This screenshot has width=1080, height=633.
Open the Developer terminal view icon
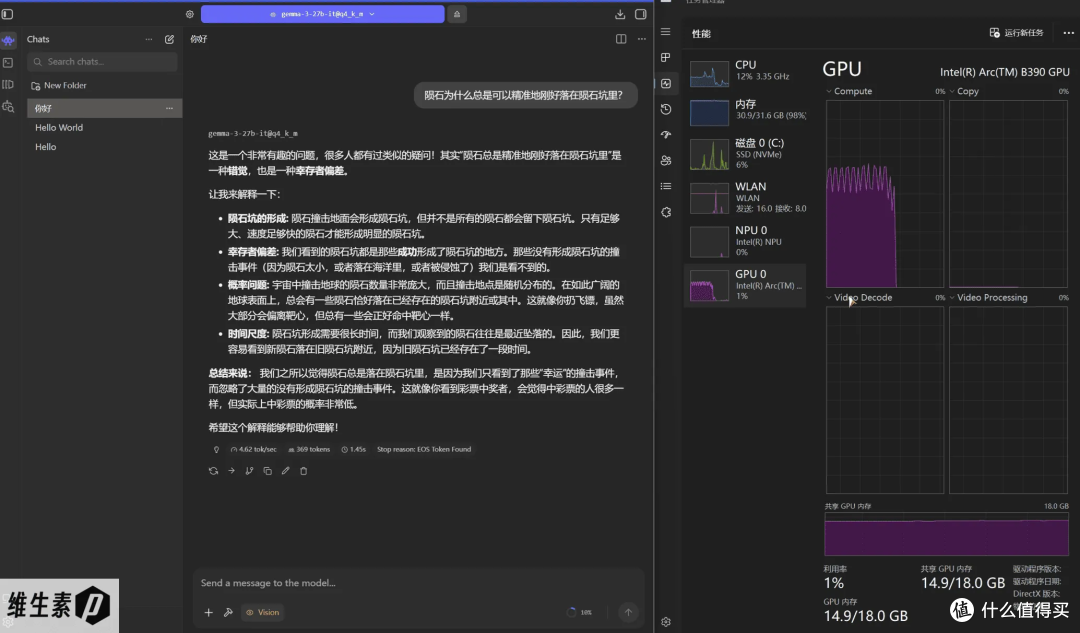pyautogui.click(x=8, y=63)
